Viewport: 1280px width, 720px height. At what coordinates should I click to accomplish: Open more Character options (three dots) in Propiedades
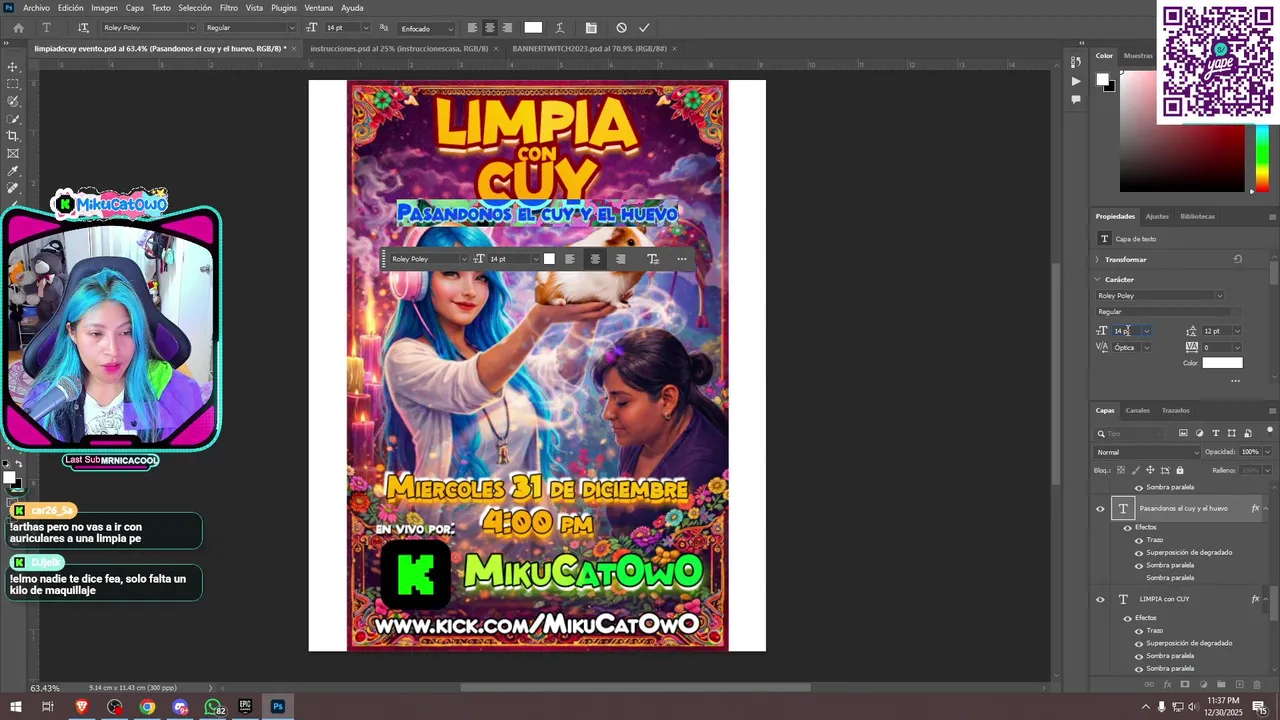[x=1235, y=381]
